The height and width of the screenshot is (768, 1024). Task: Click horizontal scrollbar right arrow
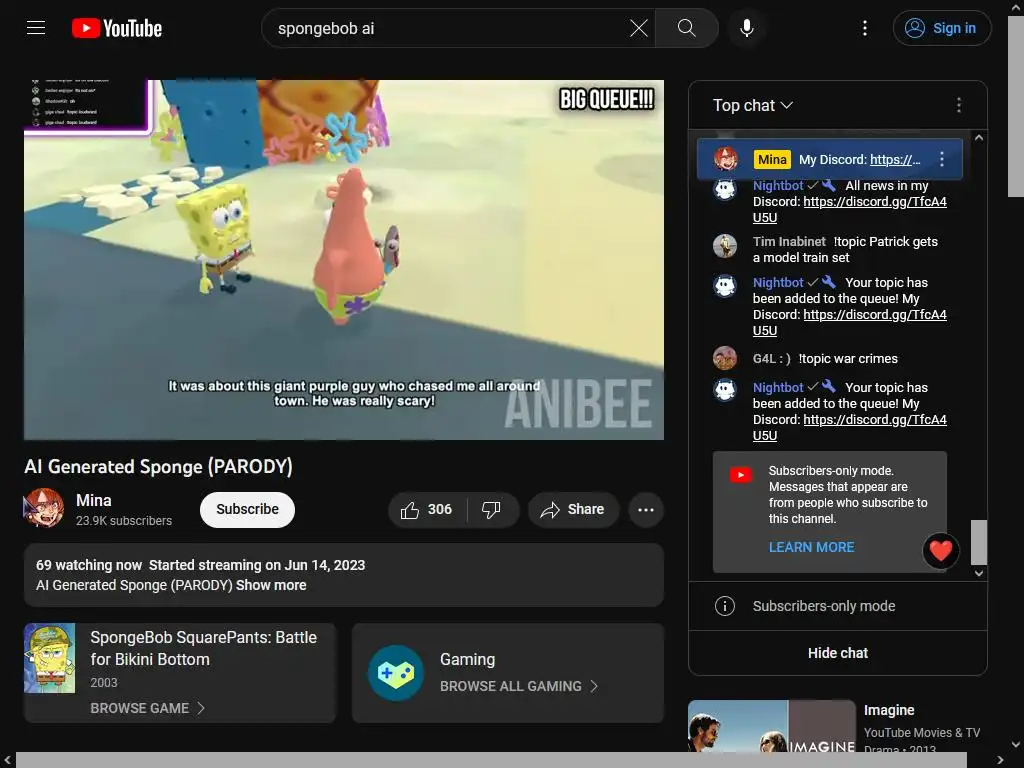1000,760
